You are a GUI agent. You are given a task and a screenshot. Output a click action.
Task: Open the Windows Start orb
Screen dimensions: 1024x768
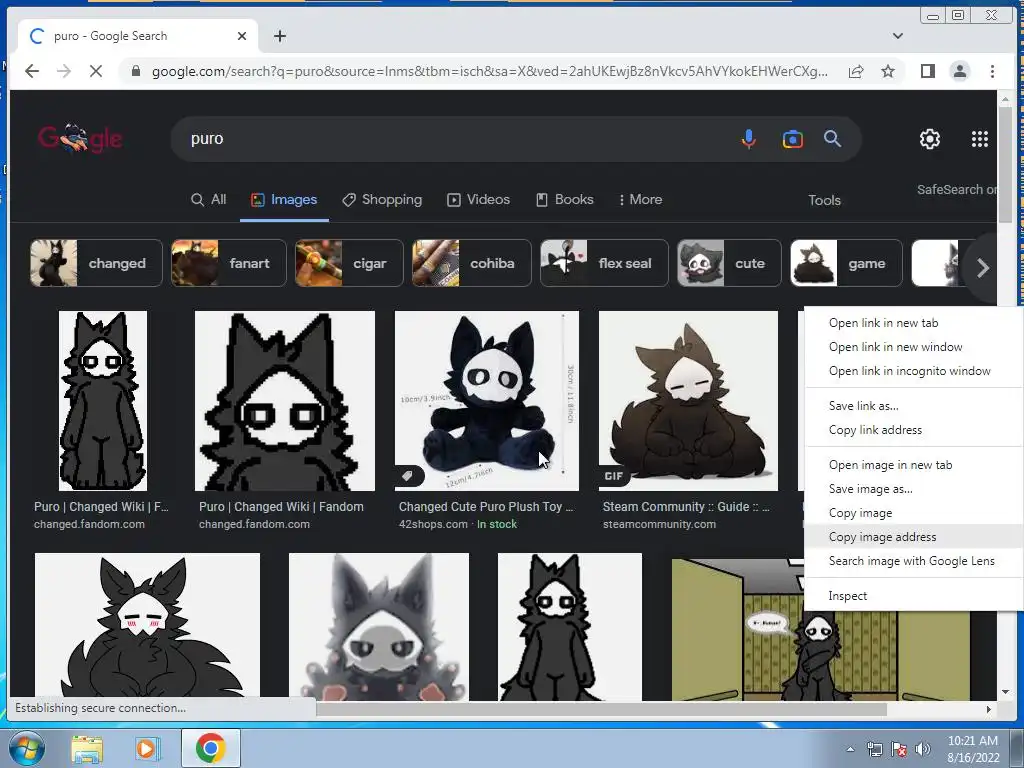[x=26, y=748]
